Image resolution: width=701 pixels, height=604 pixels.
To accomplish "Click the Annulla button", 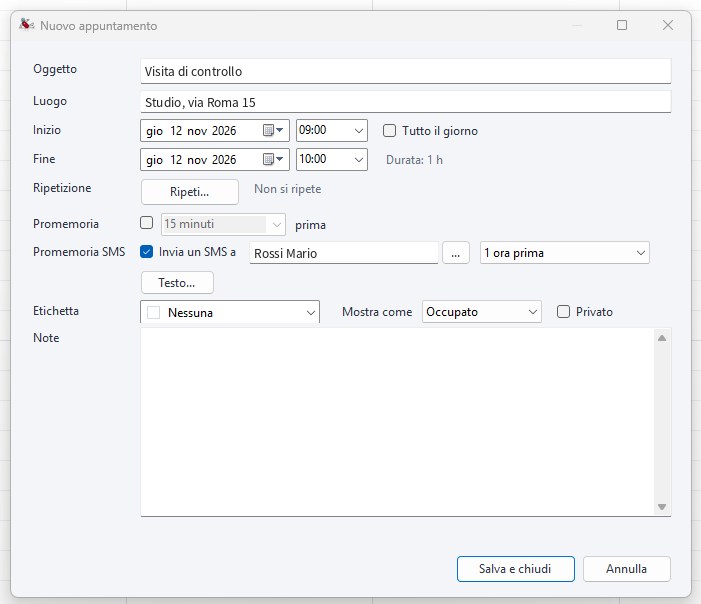I will [626, 569].
